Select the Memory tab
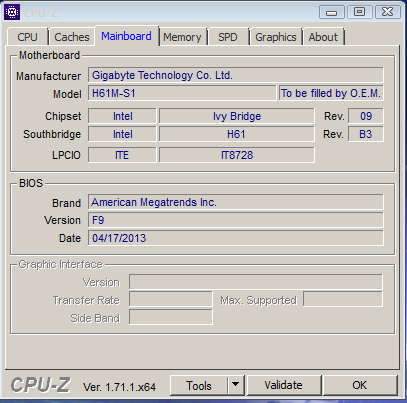The width and height of the screenshot is (407, 403). point(182,37)
